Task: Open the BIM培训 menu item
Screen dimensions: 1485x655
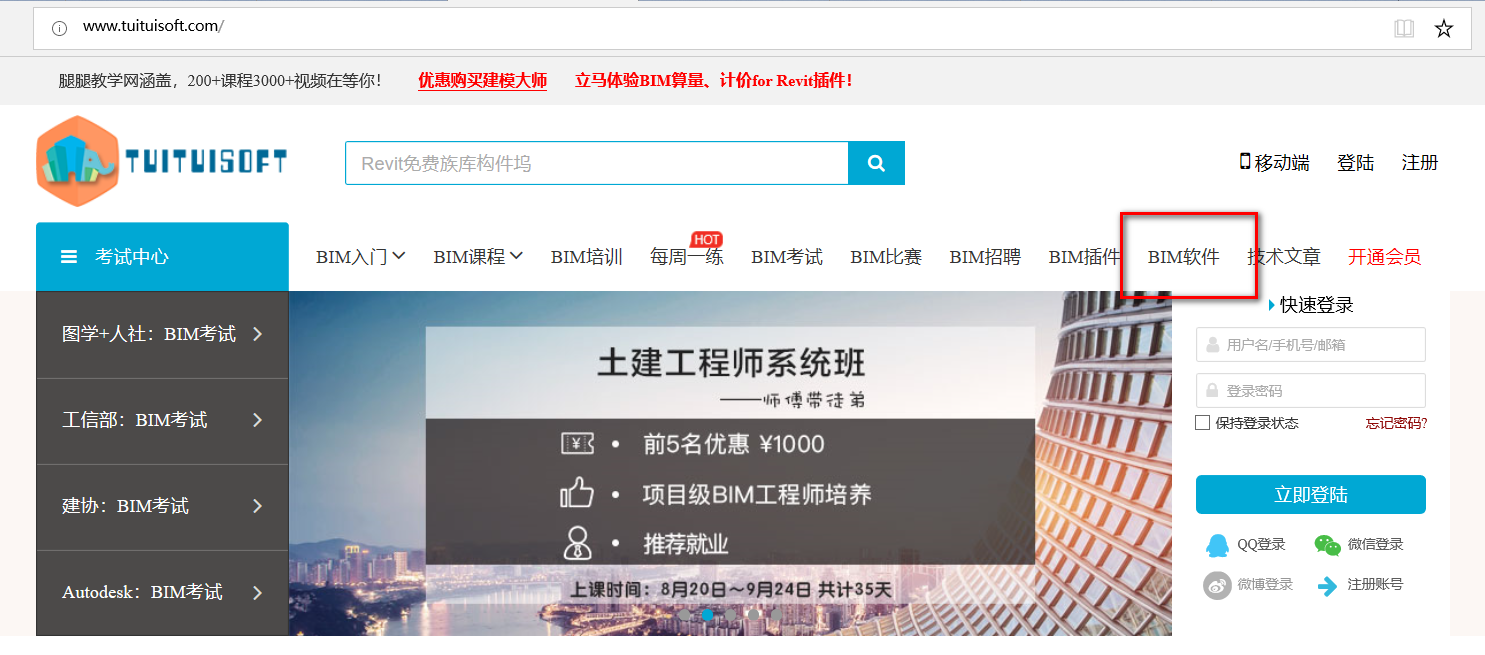Action: point(587,257)
